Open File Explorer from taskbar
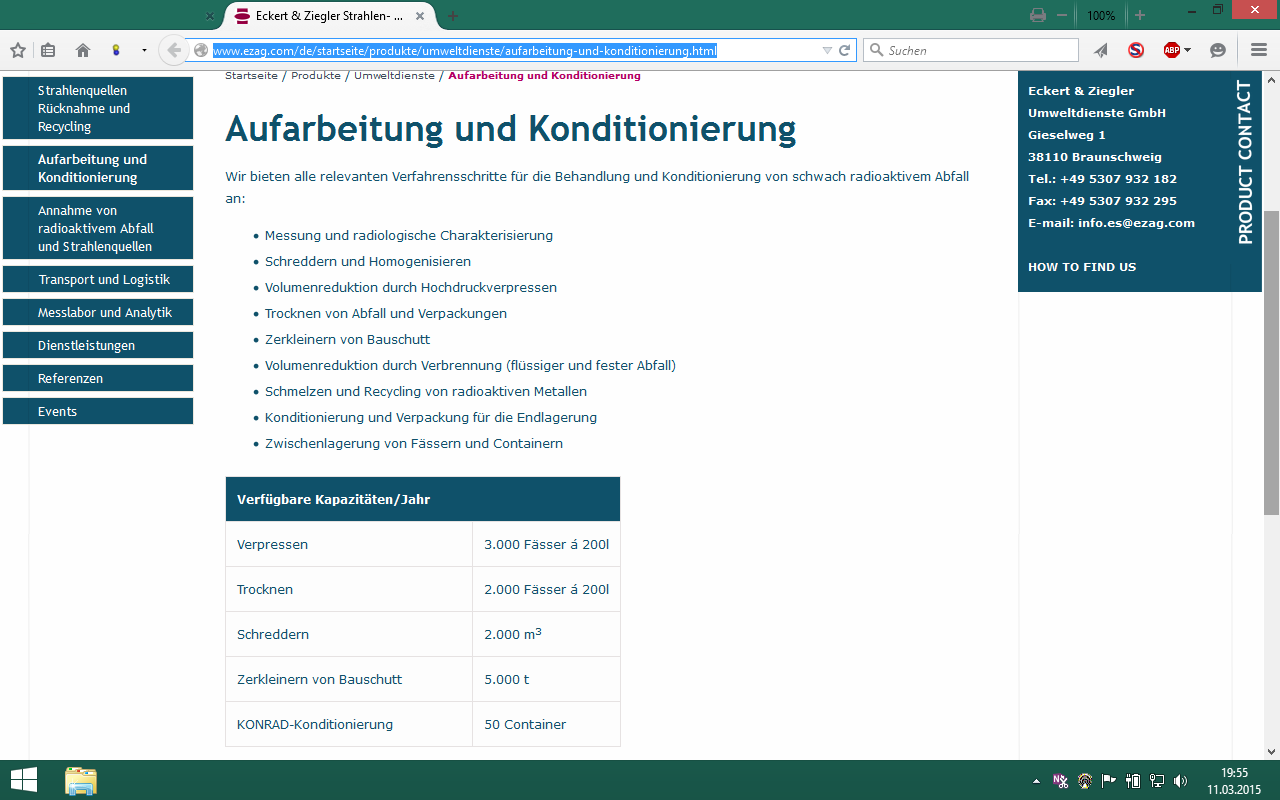Screen dimensions: 1280x800 [81, 780]
